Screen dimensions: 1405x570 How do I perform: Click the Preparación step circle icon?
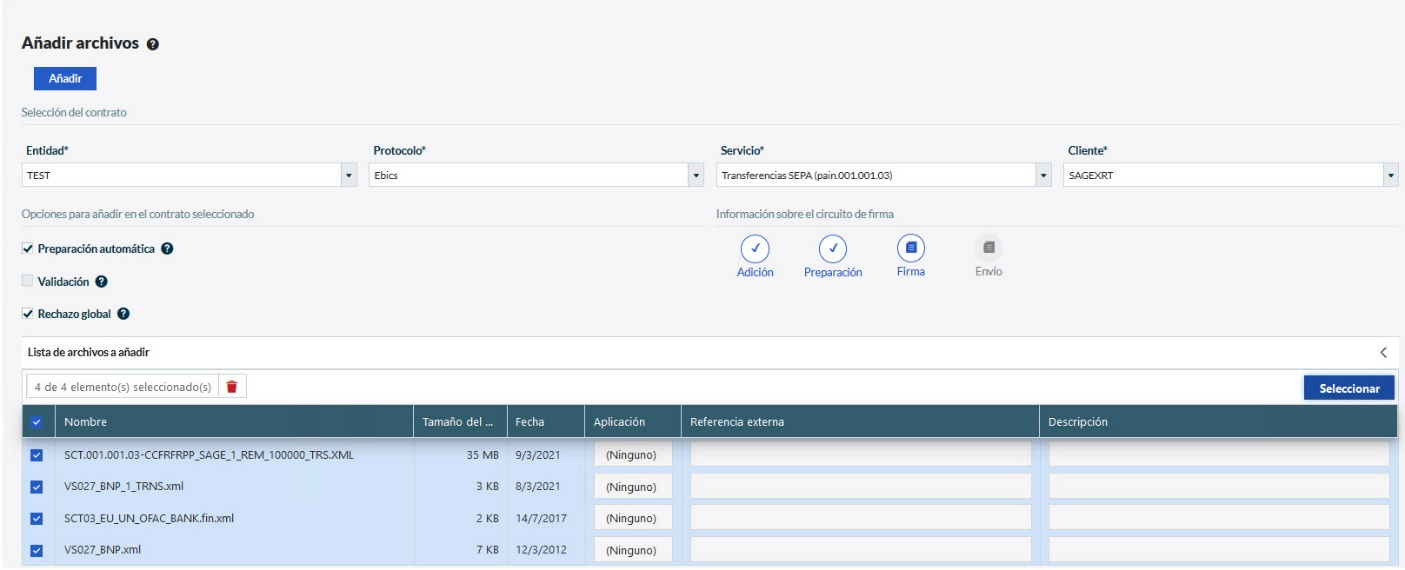coord(833,247)
